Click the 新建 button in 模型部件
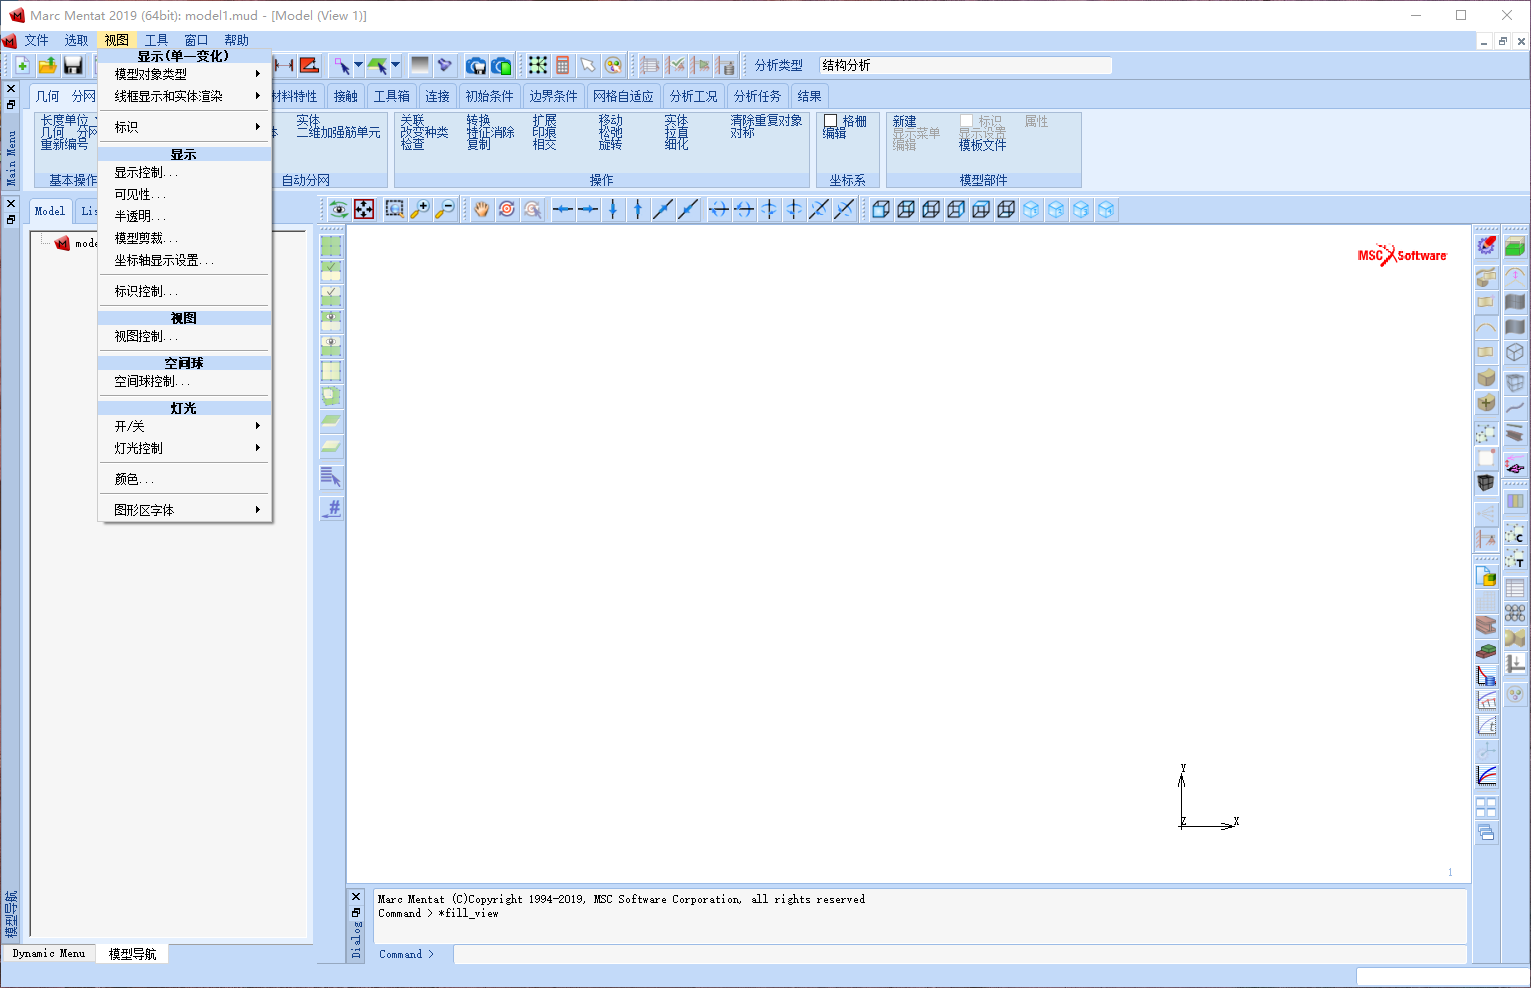This screenshot has width=1531, height=988. click(x=905, y=121)
